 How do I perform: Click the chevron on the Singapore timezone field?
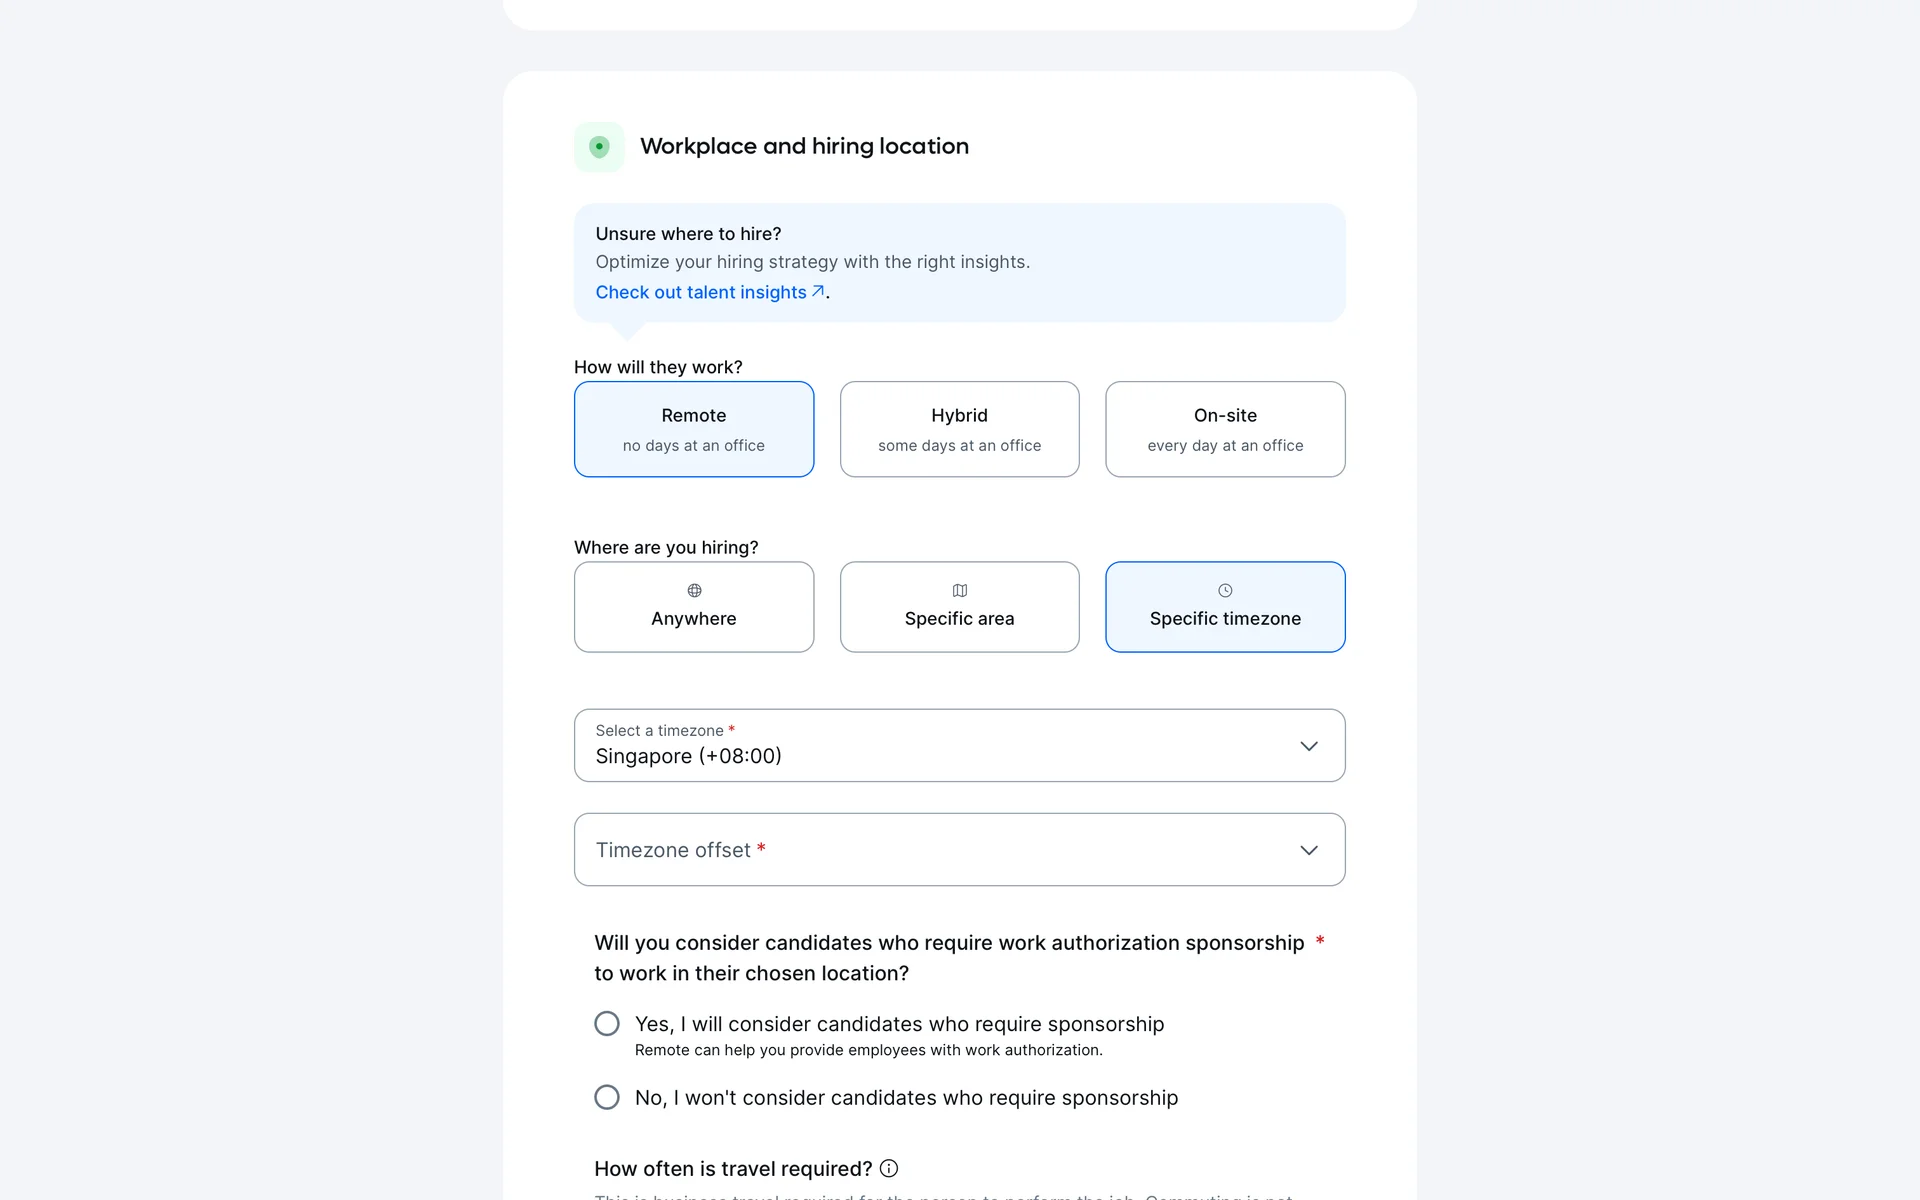[x=1308, y=746]
